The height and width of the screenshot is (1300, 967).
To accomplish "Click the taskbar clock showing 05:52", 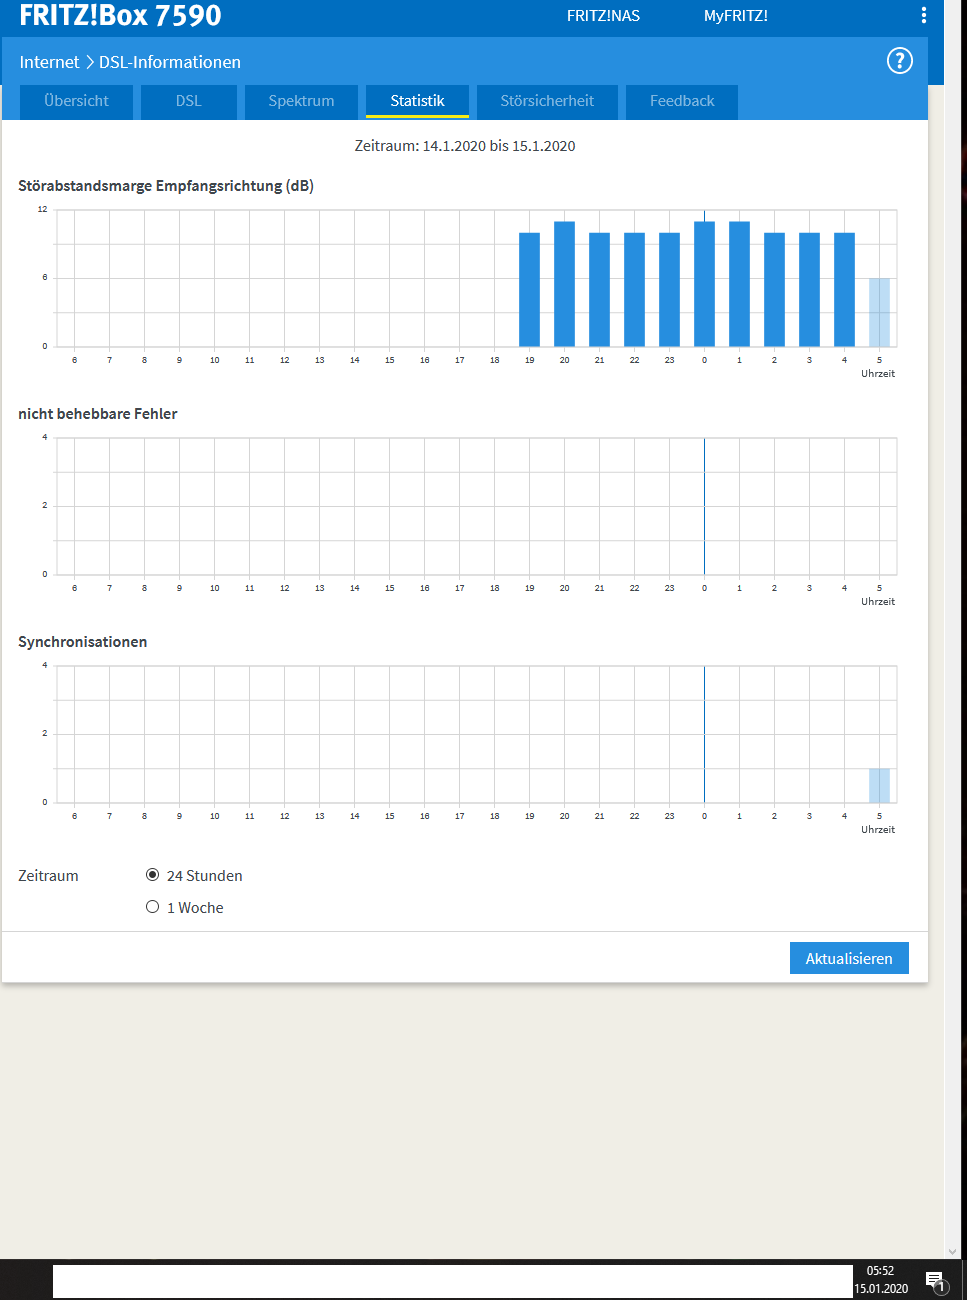I will [x=880, y=1271].
